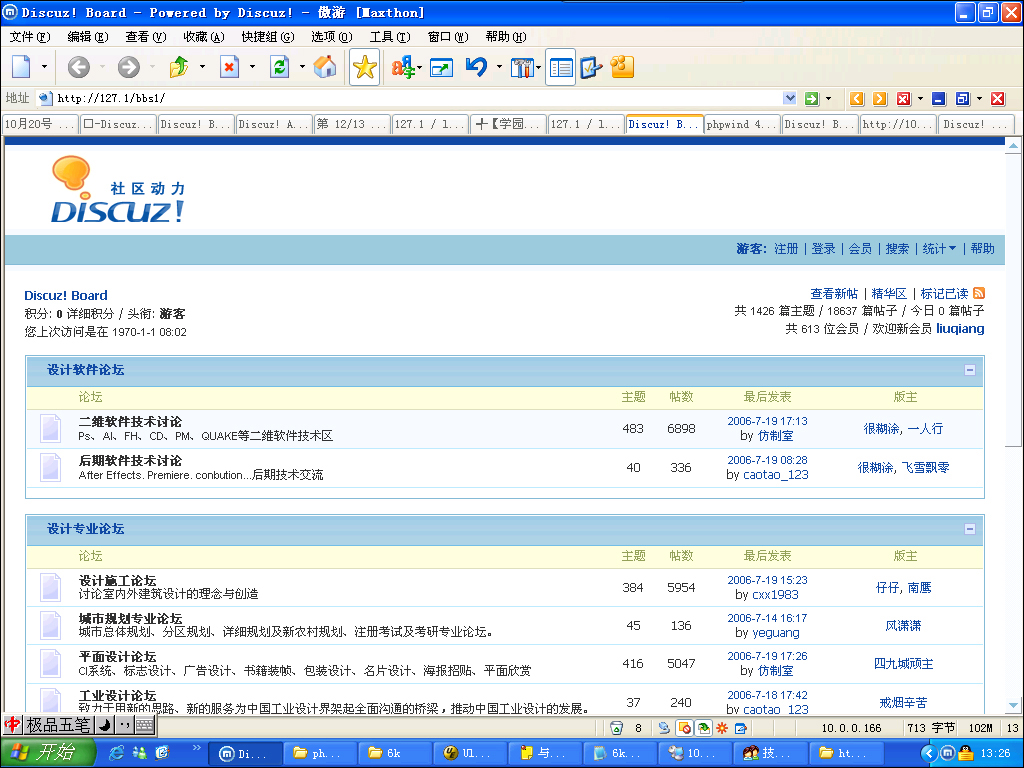Open the tools options toolbar icon

pos(522,67)
